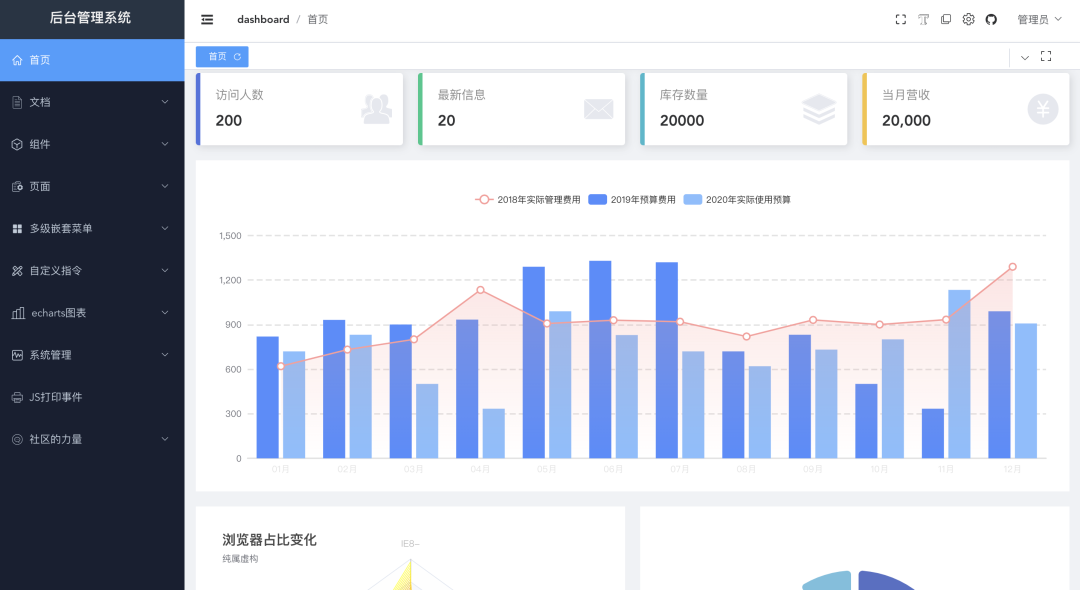Image resolution: width=1080 pixels, height=590 pixels.
Task: Toggle fullscreen mode in the header
Action: (x=900, y=18)
